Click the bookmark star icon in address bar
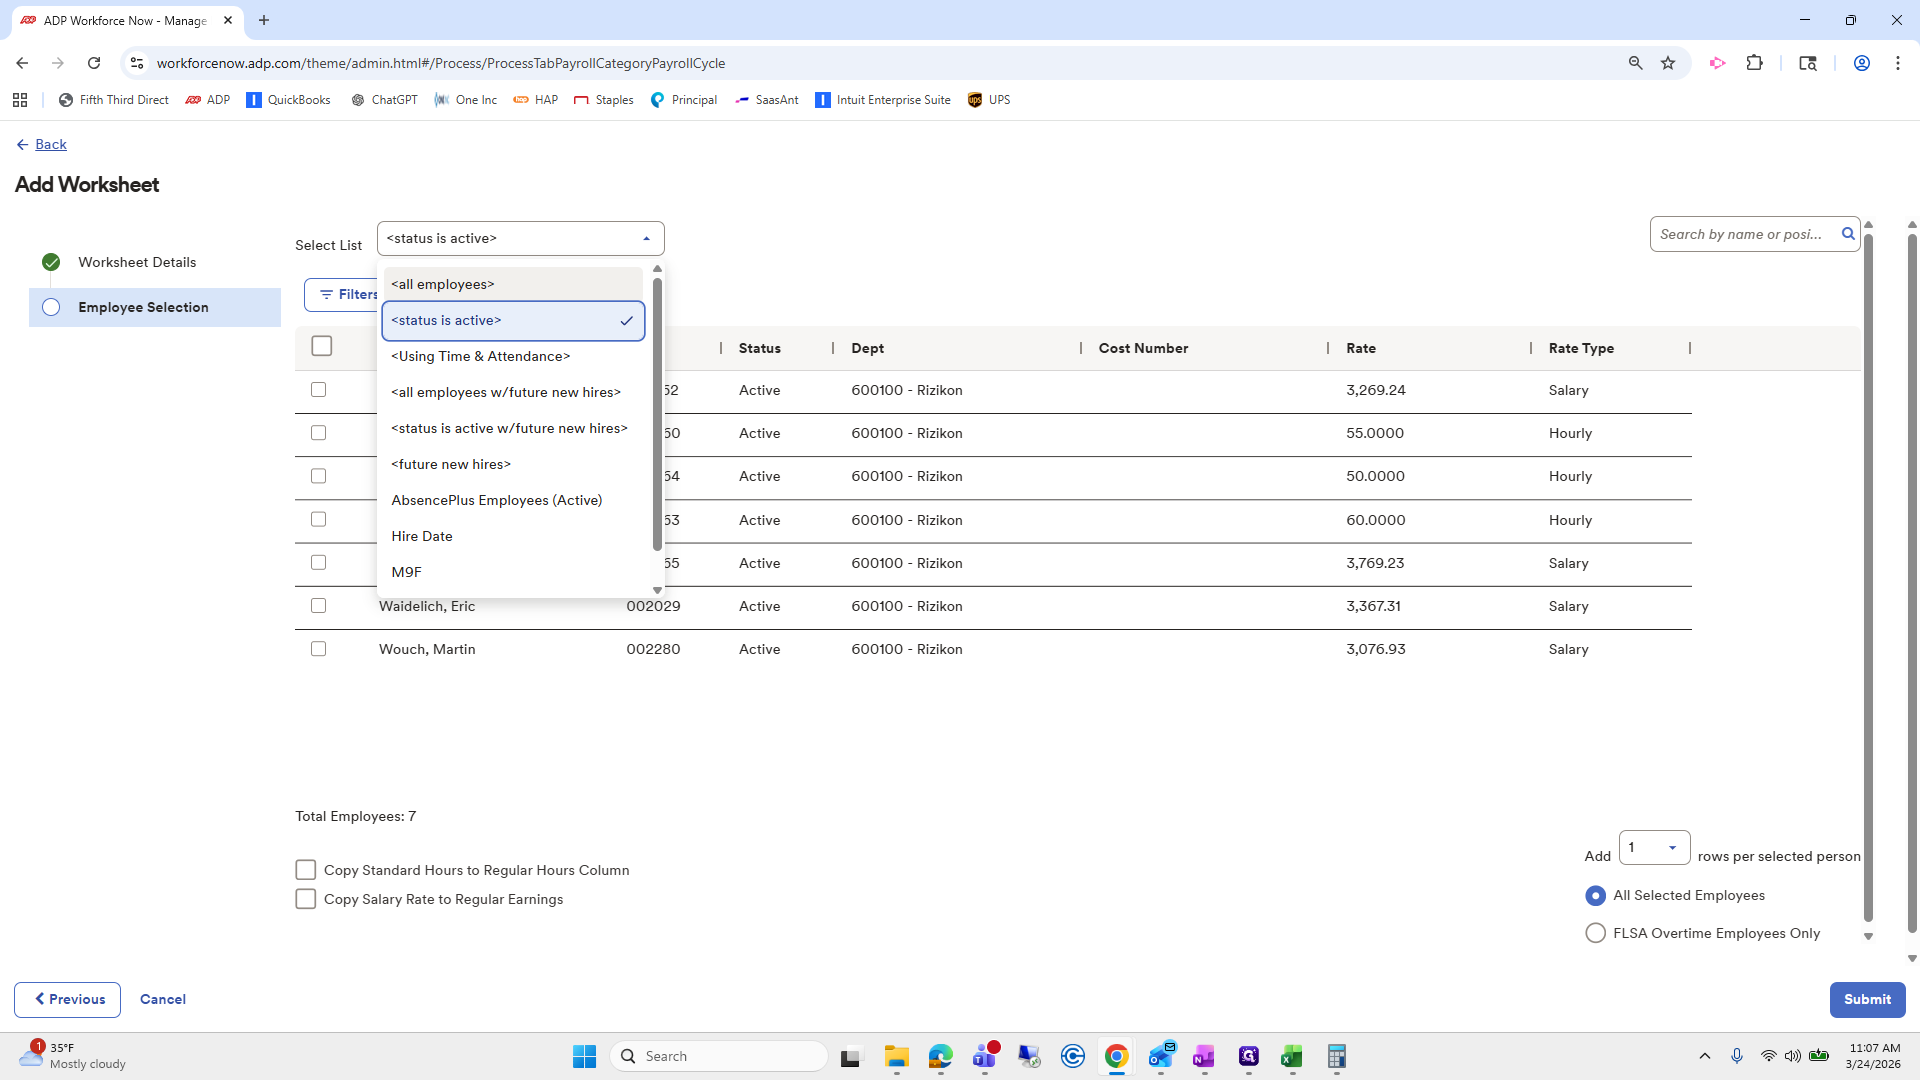The width and height of the screenshot is (1920, 1080). tap(1668, 63)
